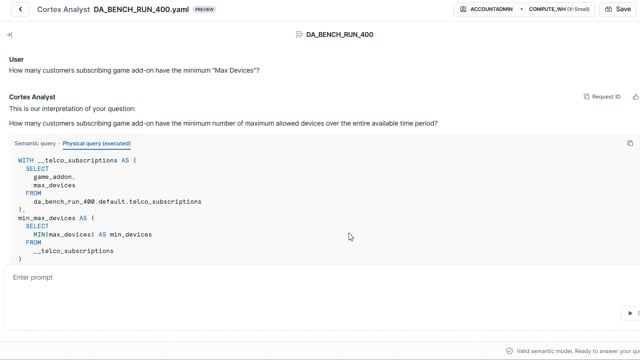Open the COMPUTE_WH warehouse selector

(559, 9)
